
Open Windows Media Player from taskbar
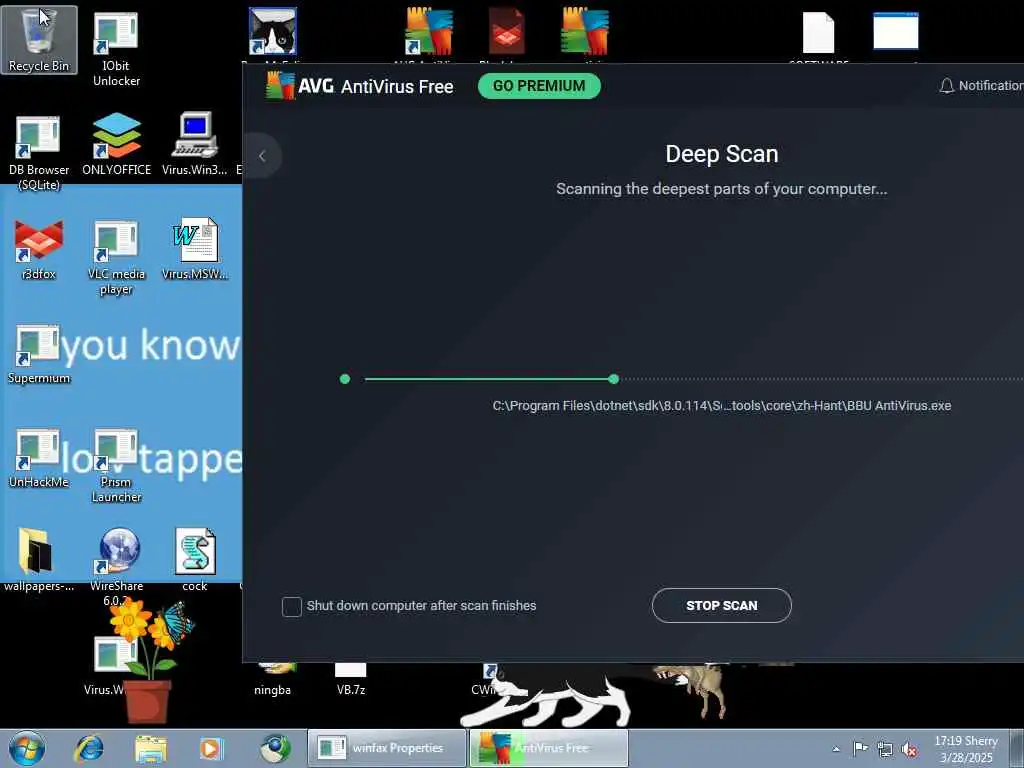click(x=210, y=749)
